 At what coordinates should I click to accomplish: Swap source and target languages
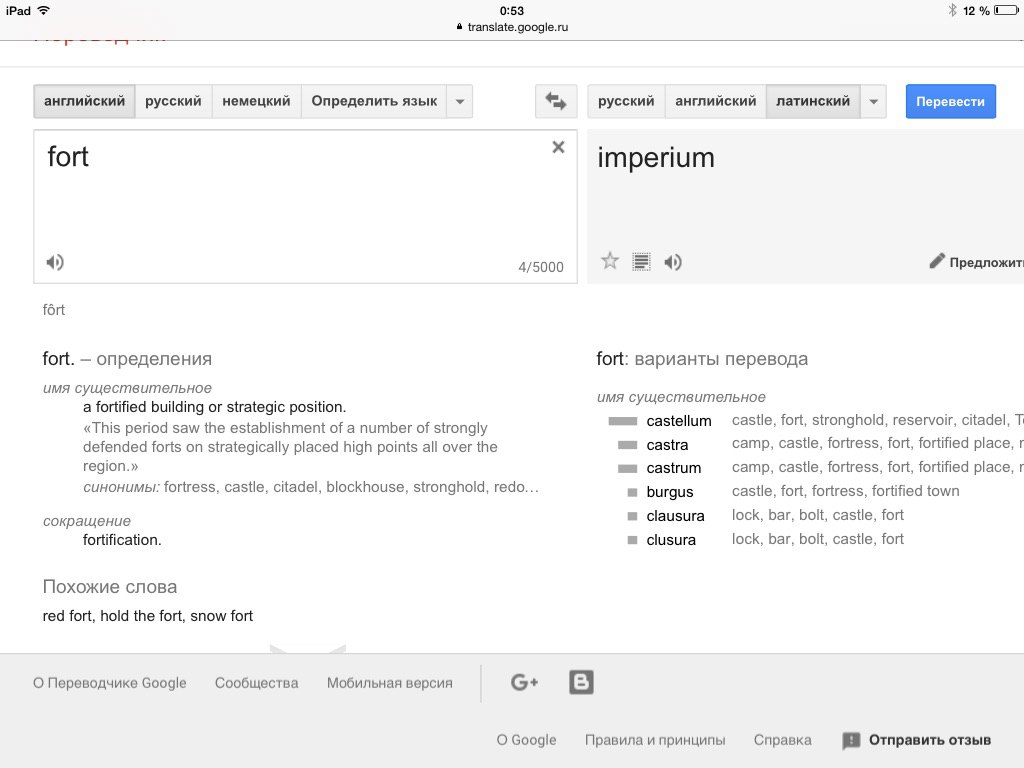point(556,101)
